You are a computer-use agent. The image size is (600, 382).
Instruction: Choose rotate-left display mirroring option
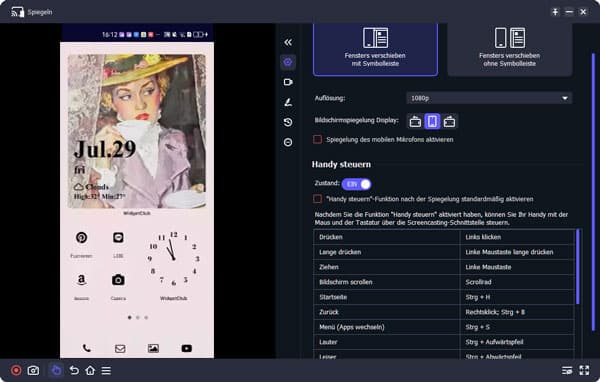(415, 122)
